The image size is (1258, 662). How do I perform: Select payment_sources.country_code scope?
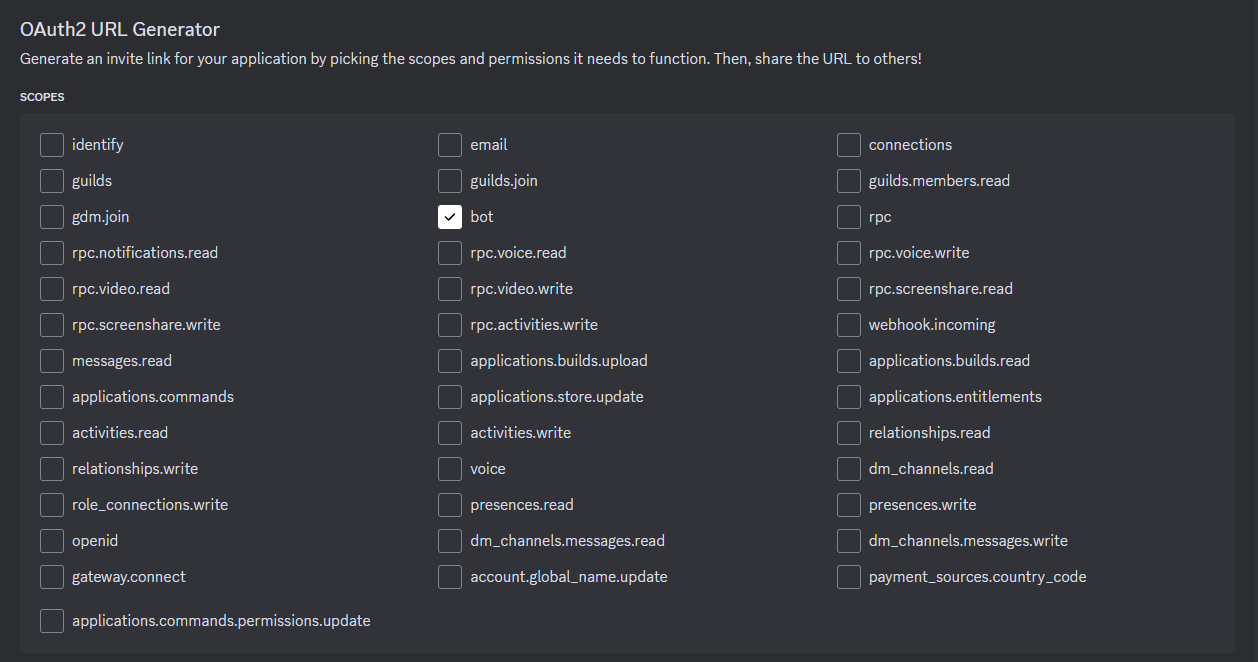[849, 577]
